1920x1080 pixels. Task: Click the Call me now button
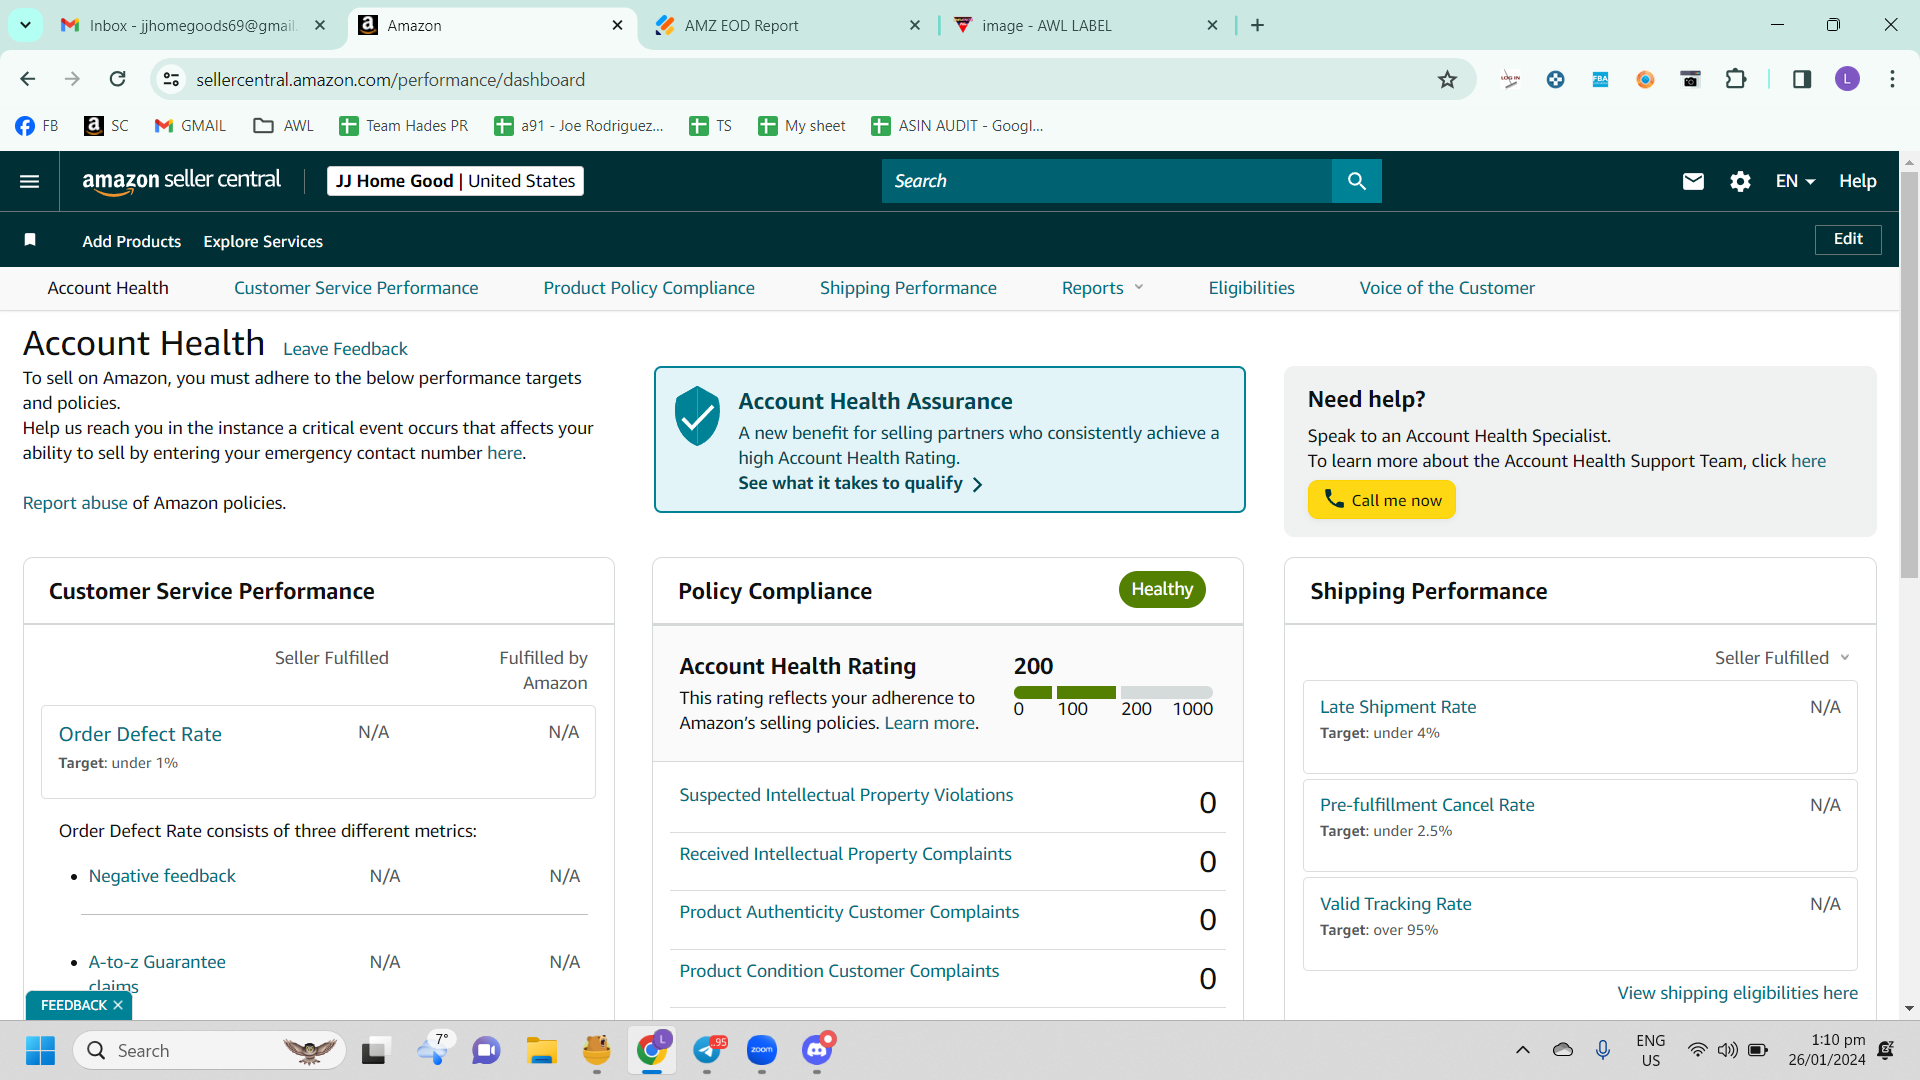(x=1381, y=500)
